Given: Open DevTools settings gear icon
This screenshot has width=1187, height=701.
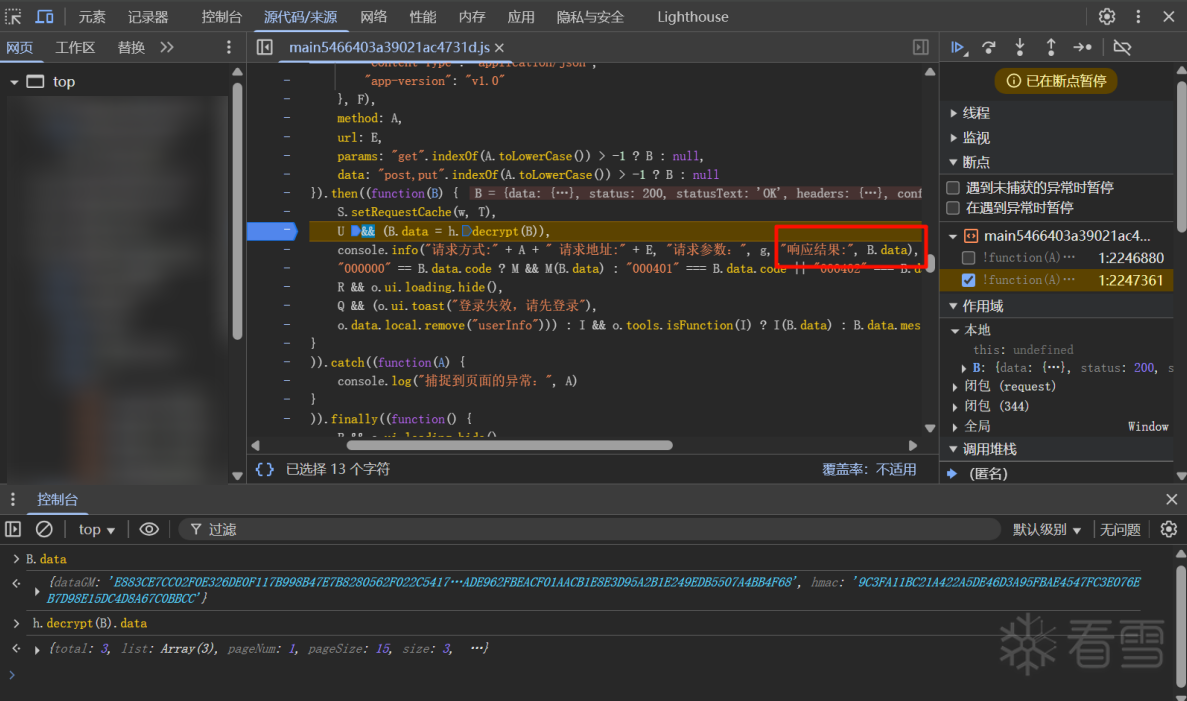Looking at the screenshot, I should point(1107,17).
